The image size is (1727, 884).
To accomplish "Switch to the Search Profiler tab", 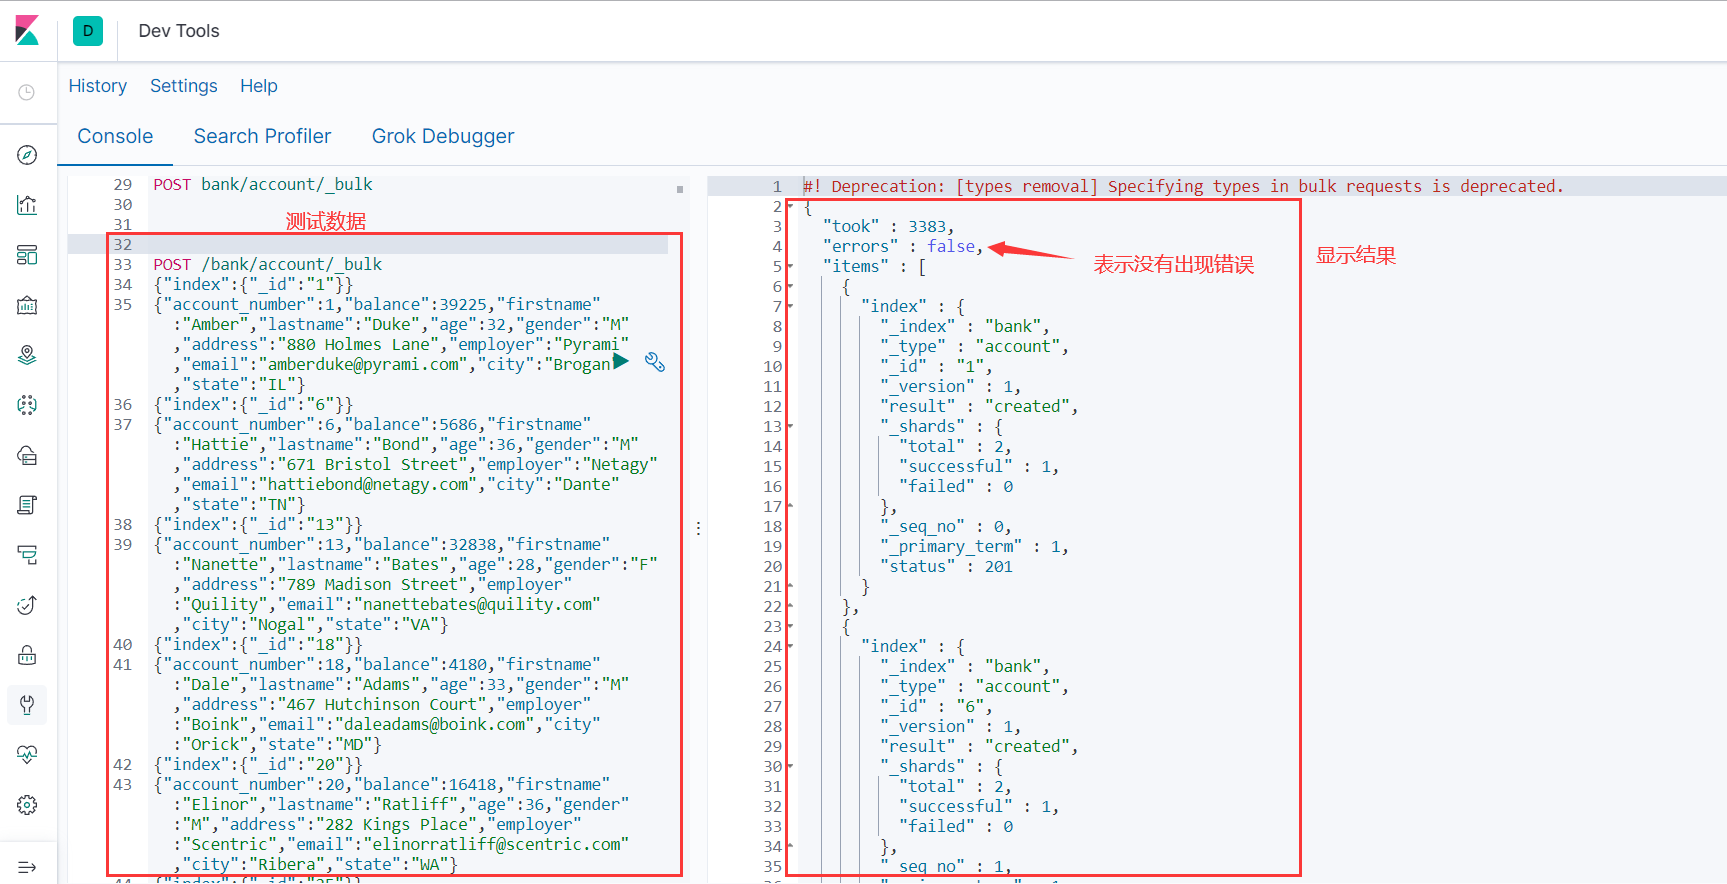I will tap(262, 136).
